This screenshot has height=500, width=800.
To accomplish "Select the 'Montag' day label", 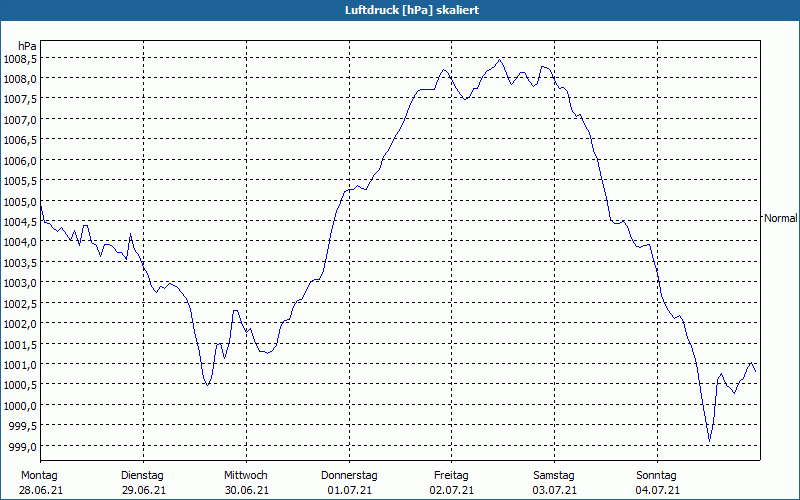I will 39,476.
